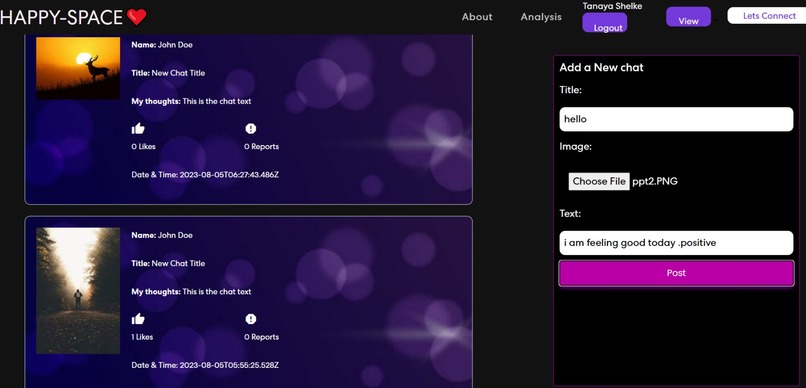Submit the new chat with Post
Viewport: 806px width, 388px height.
pos(676,273)
